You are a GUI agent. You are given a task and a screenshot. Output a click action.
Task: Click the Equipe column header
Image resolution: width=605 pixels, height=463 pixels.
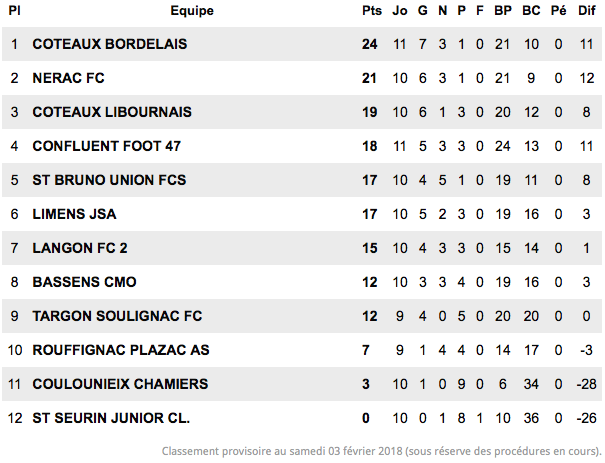(192, 11)
